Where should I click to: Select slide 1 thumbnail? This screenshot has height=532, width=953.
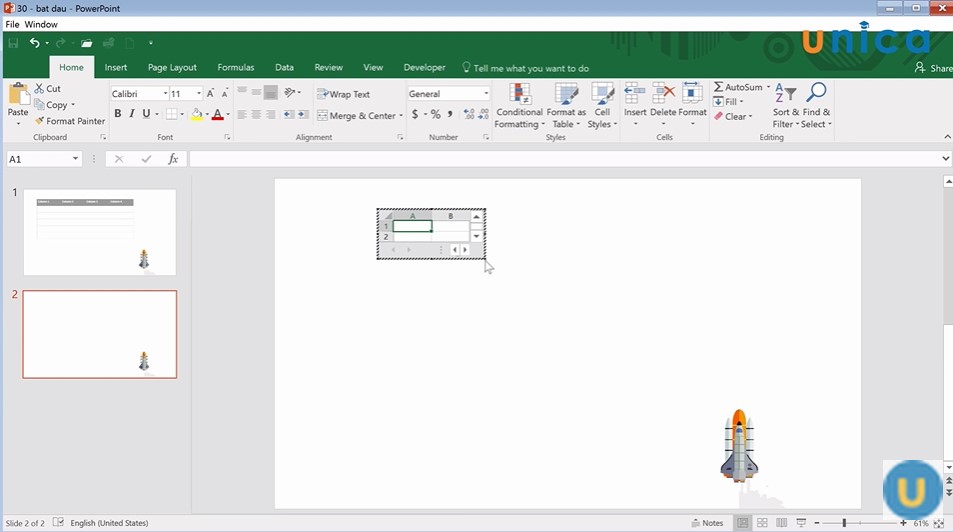pos(100,232)
